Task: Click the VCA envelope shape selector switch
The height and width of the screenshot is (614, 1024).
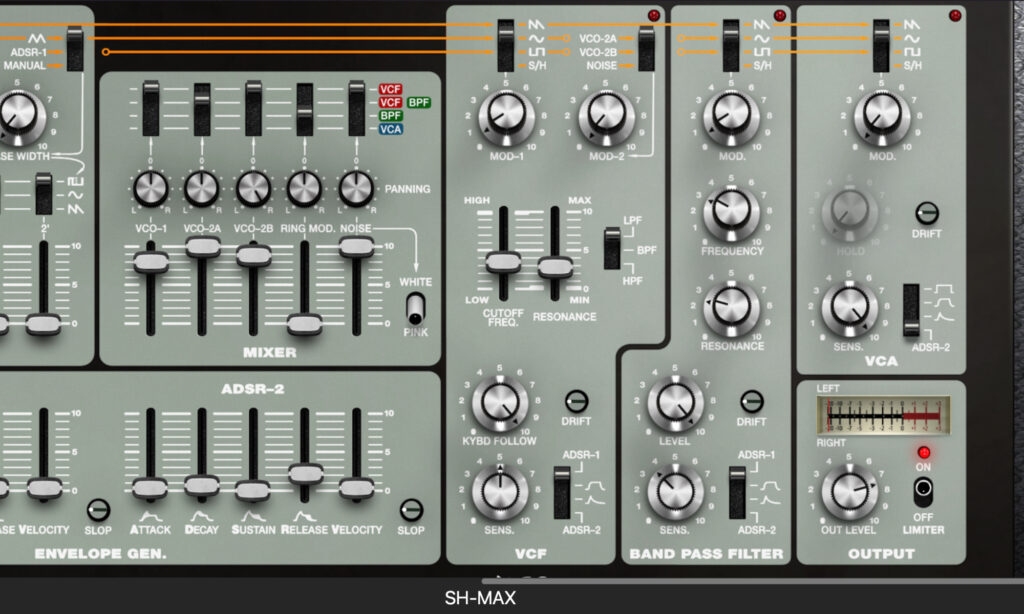Action: (x=911, y=310)
